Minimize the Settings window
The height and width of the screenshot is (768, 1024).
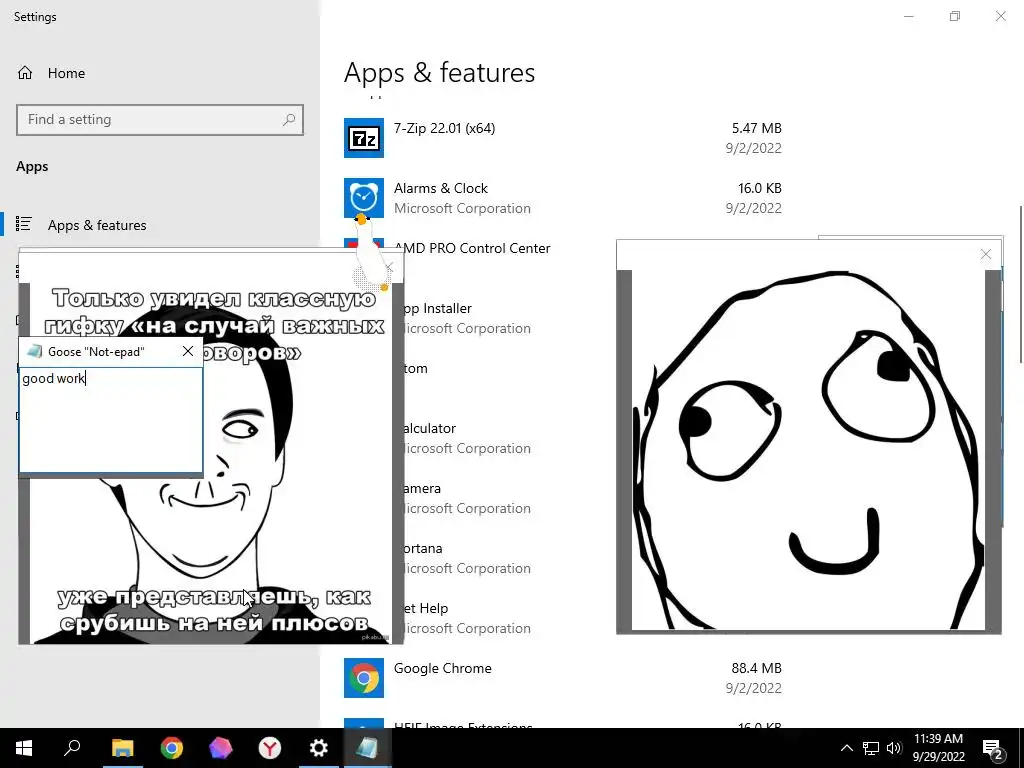pyautogui.click(x=908, y=16)
